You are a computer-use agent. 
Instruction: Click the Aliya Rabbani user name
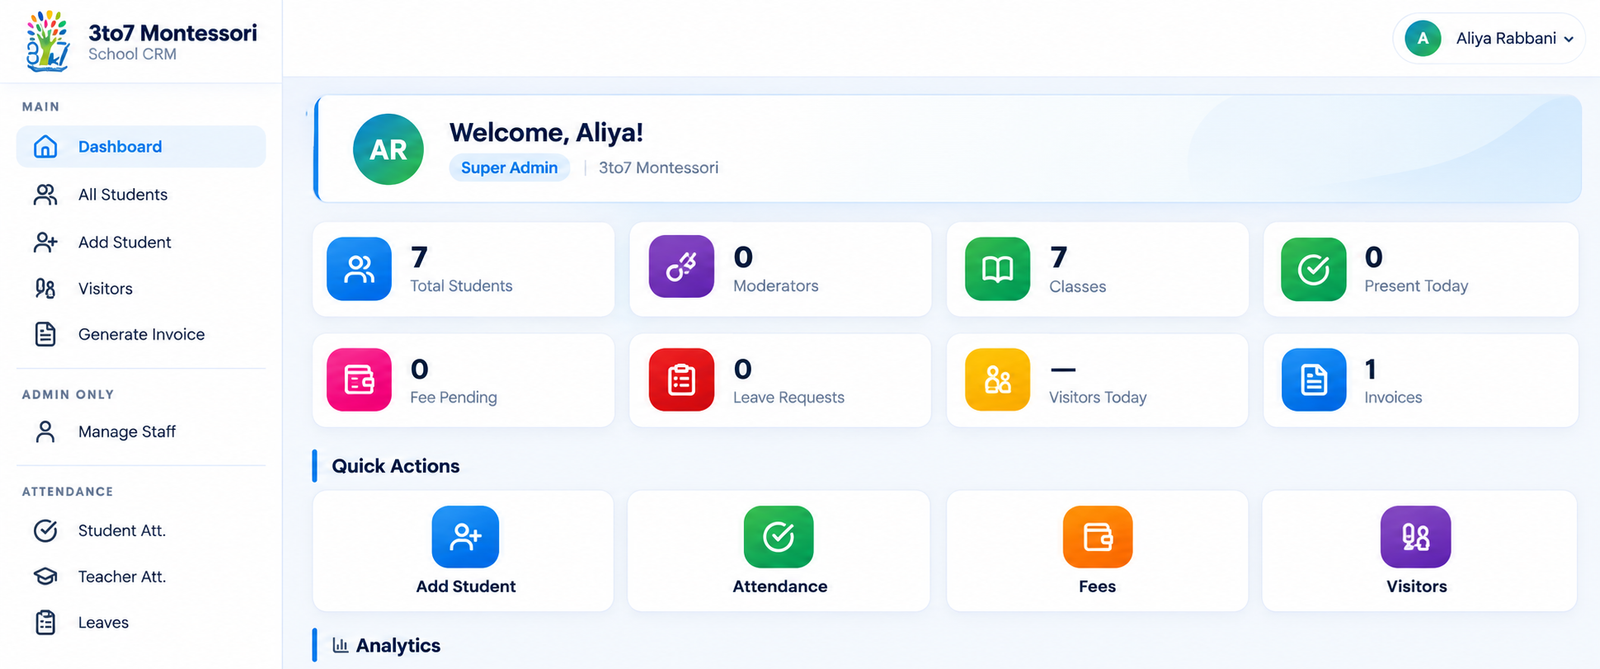1506,39
